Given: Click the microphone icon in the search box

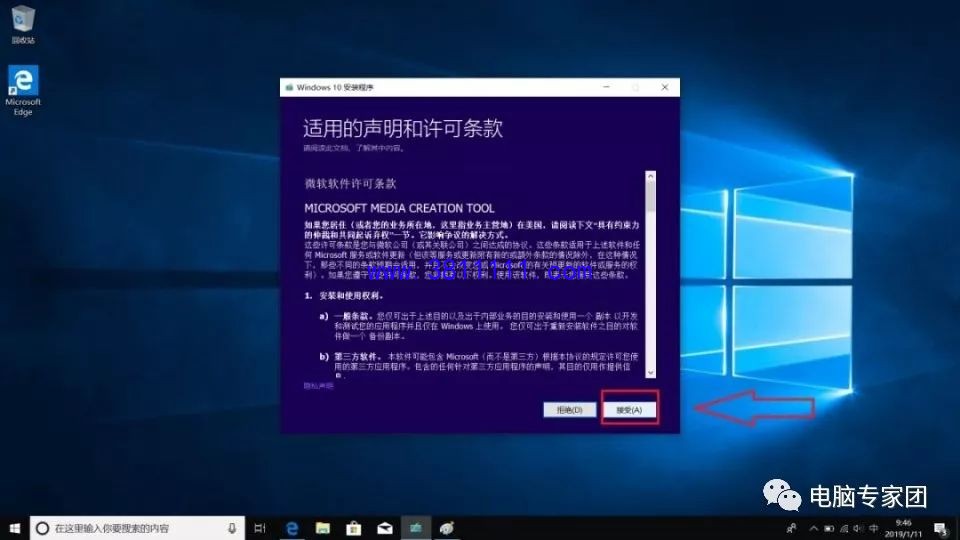Looking at the screenshot, I should click(232, 528).
